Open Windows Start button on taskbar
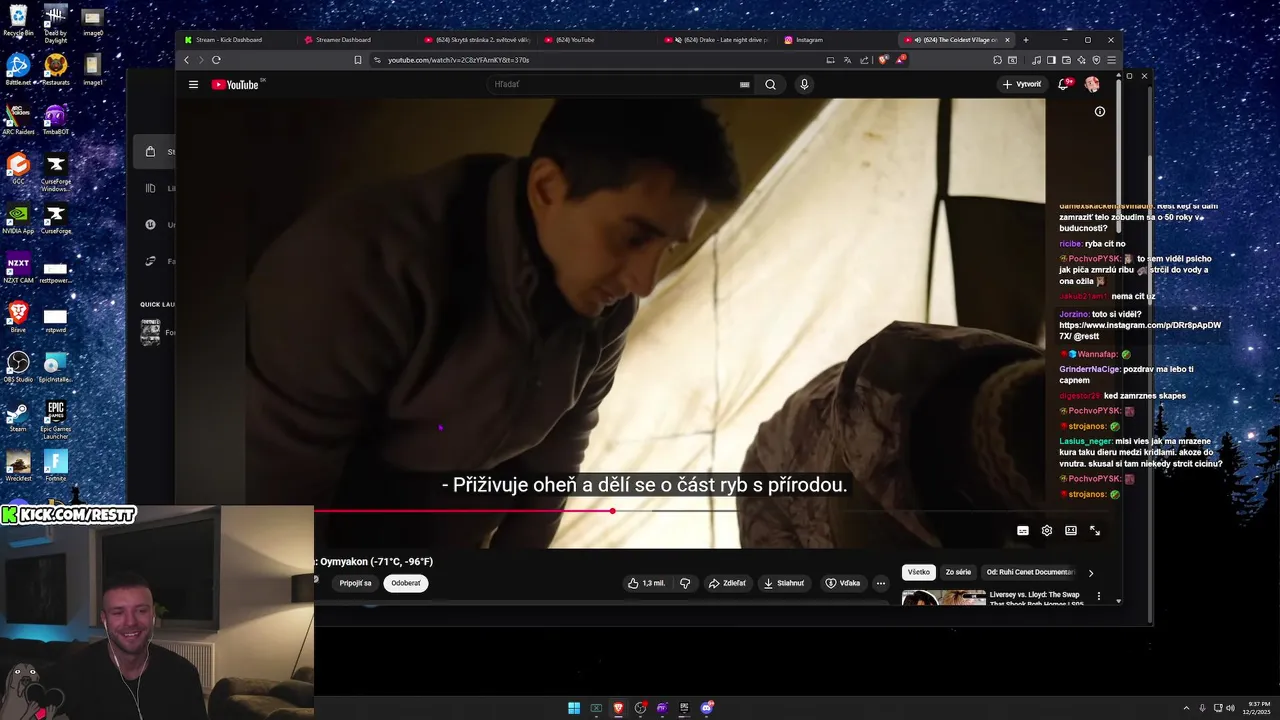Viewport: 1280px width, 720px height. [x=574, y=708]
